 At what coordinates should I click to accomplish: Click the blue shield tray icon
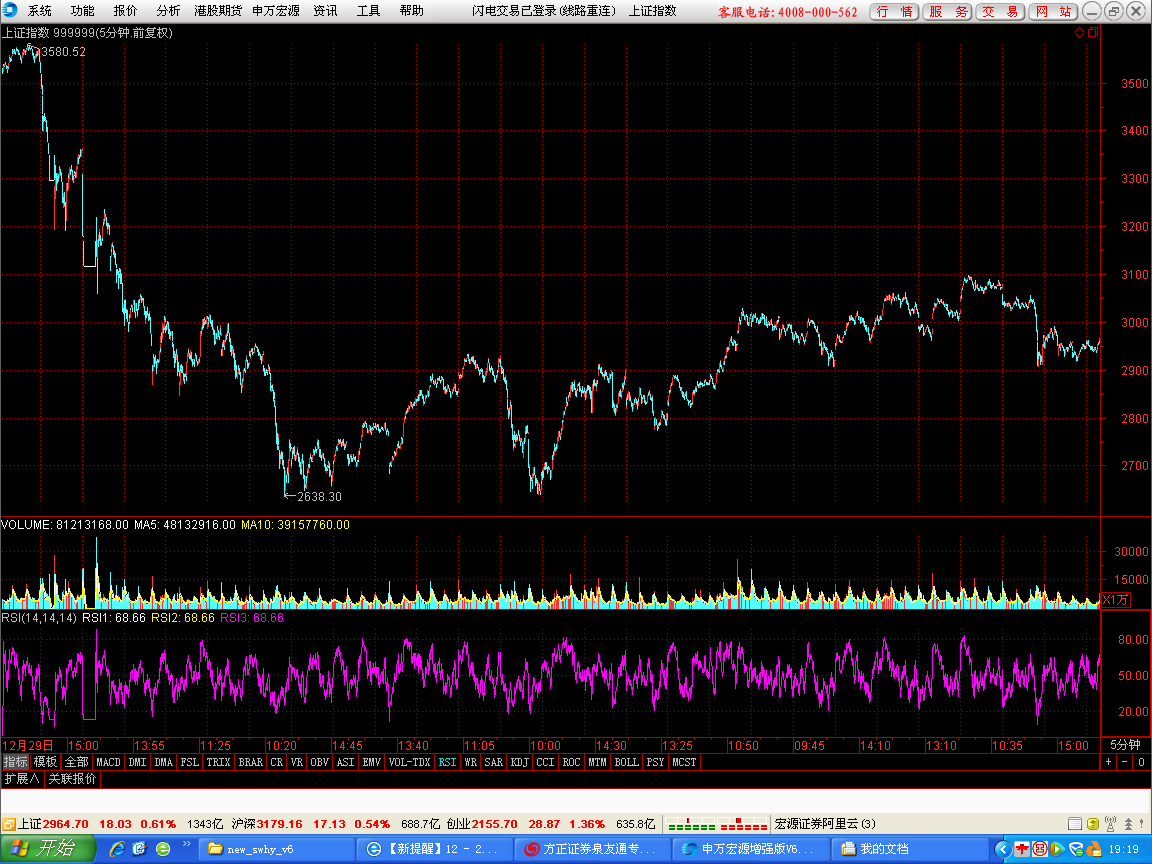[1076, 849]
